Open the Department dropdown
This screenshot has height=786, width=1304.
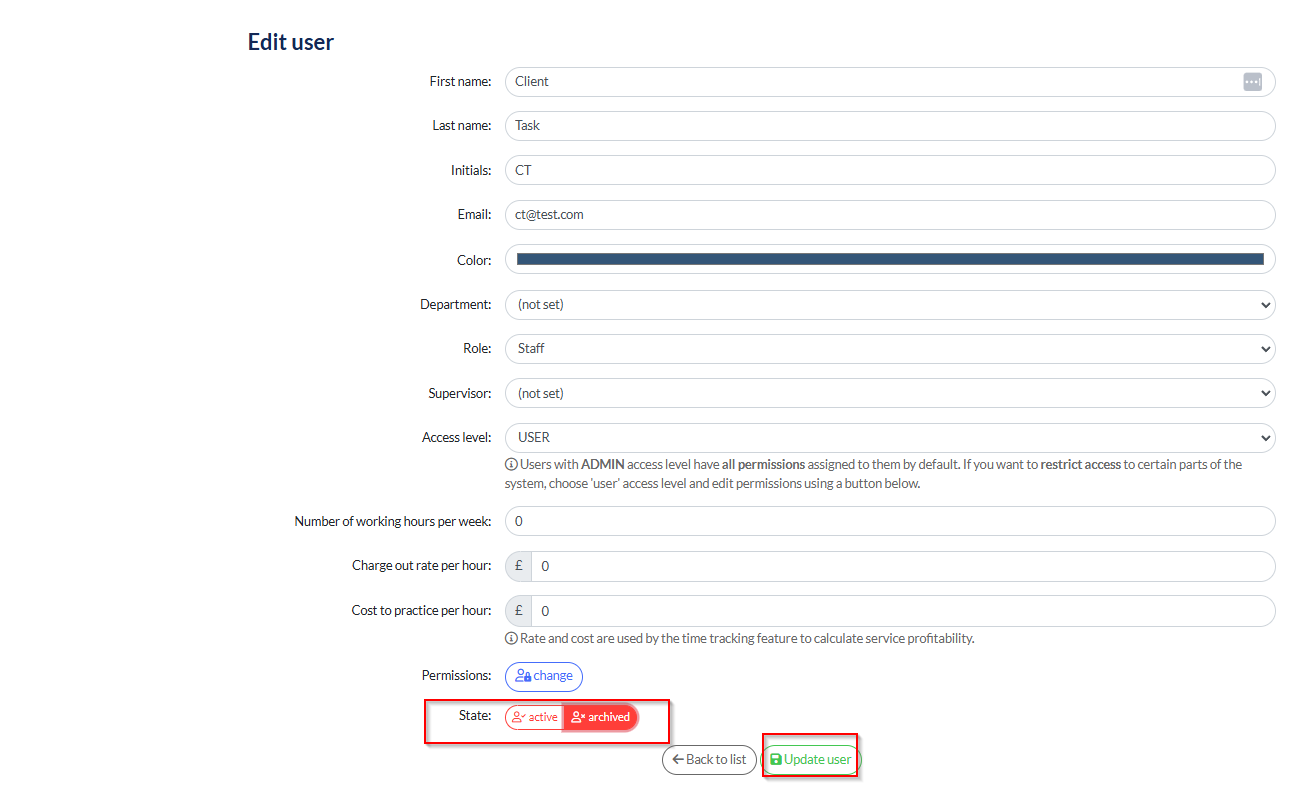point(889,305)
